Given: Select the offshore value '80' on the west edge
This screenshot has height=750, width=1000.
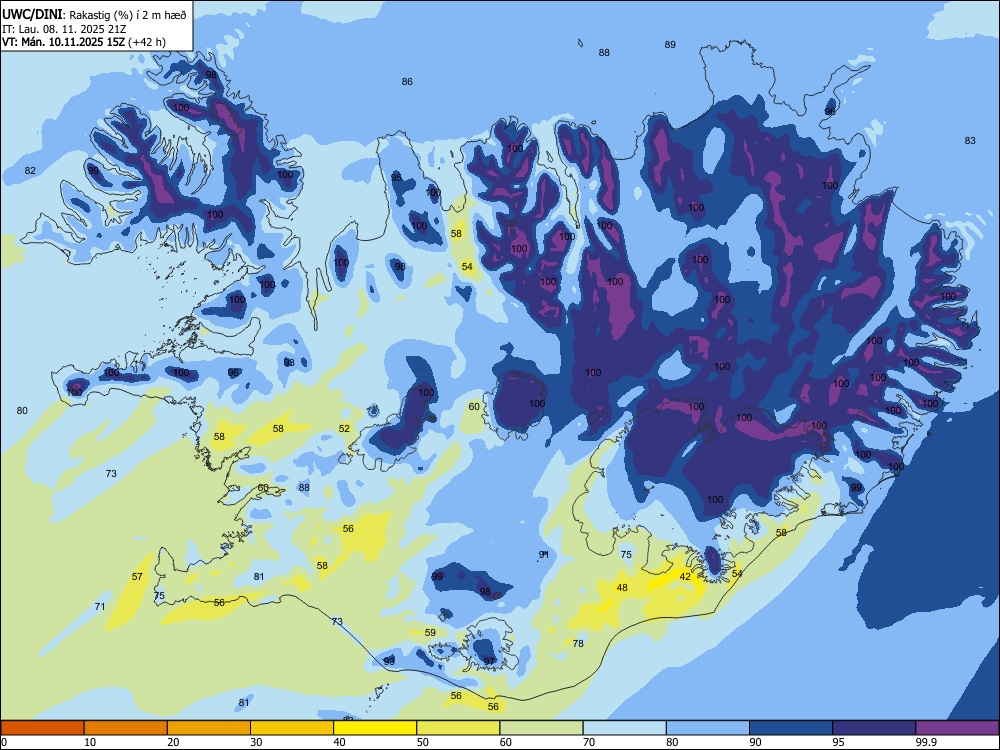Looking at the screenshot, I should (x=22, y=411).
